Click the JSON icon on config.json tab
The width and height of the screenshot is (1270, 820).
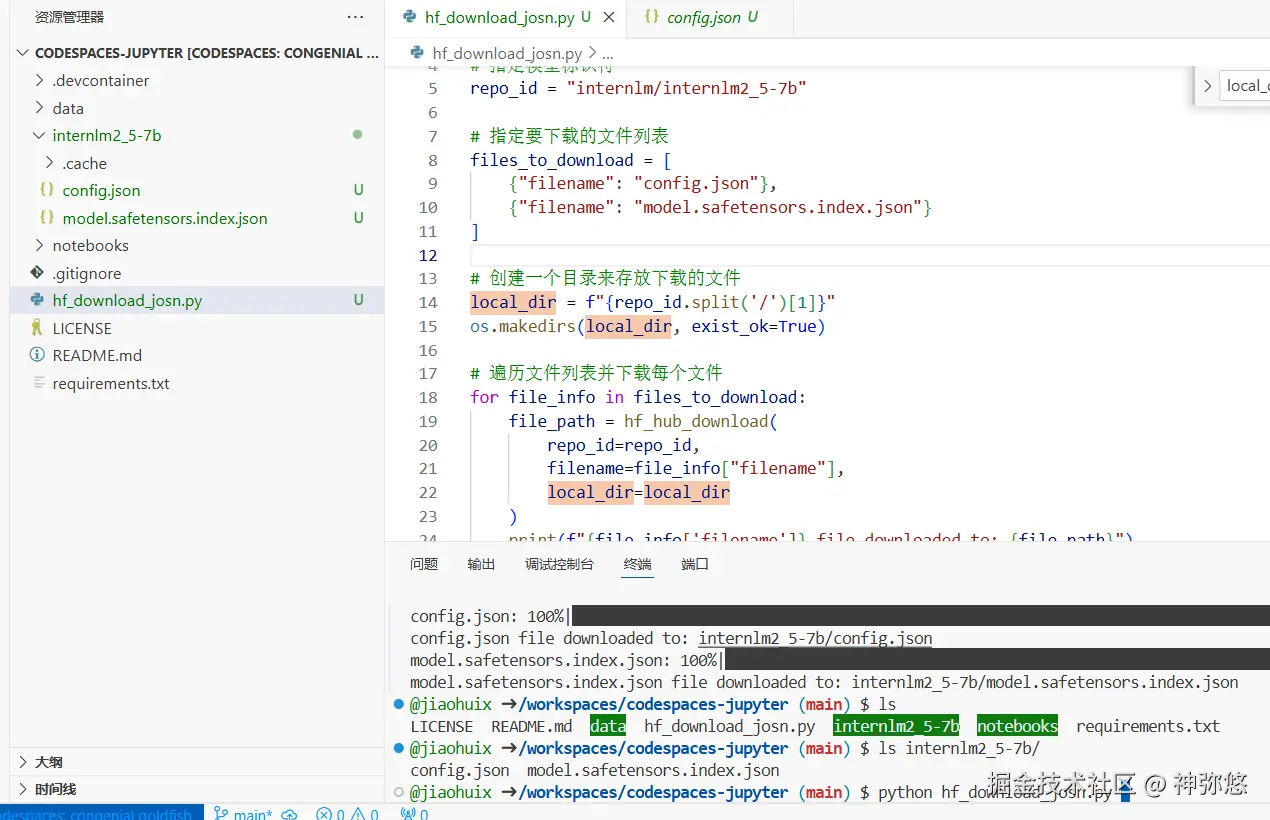[652, 17]
